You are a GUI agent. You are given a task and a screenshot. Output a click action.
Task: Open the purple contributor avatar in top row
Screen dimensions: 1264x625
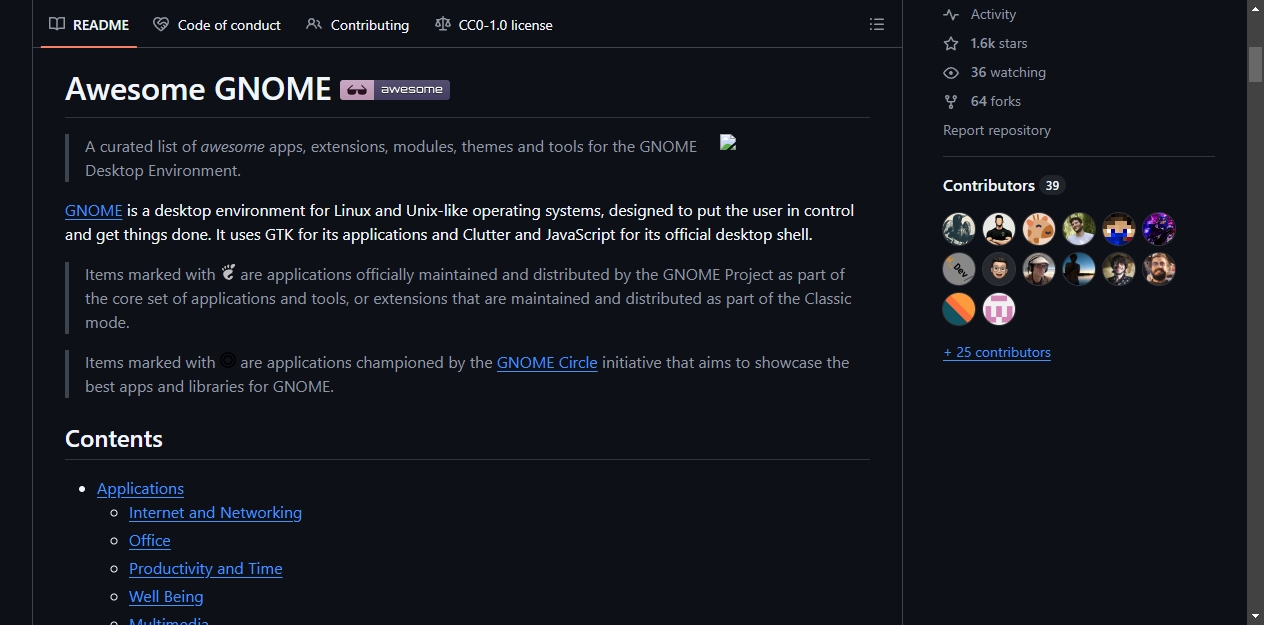coord(1159,229)
